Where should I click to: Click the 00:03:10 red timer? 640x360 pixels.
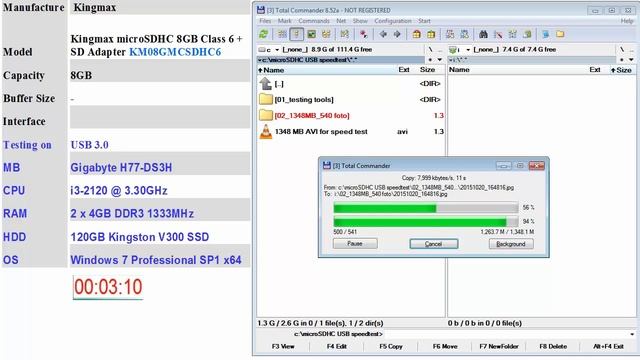tap(108, 287)
